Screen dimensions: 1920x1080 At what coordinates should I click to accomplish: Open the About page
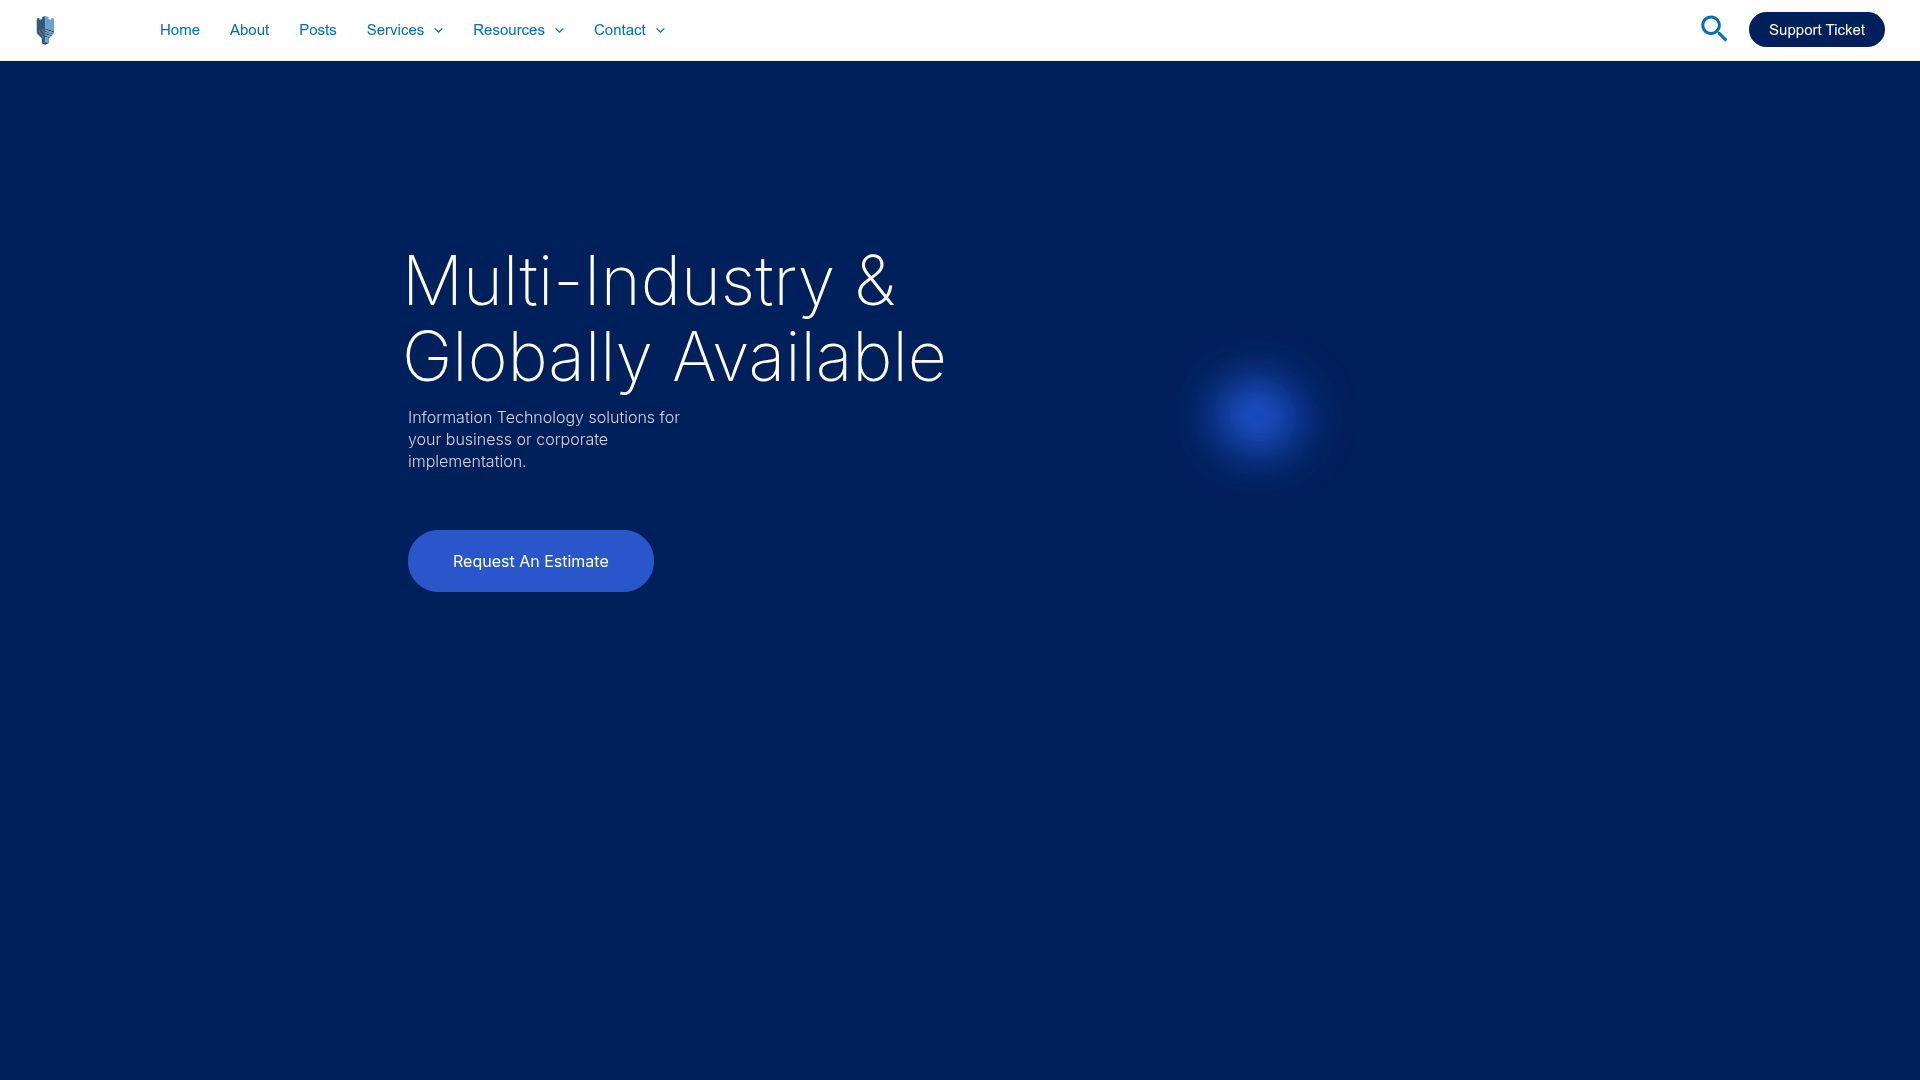249,30
